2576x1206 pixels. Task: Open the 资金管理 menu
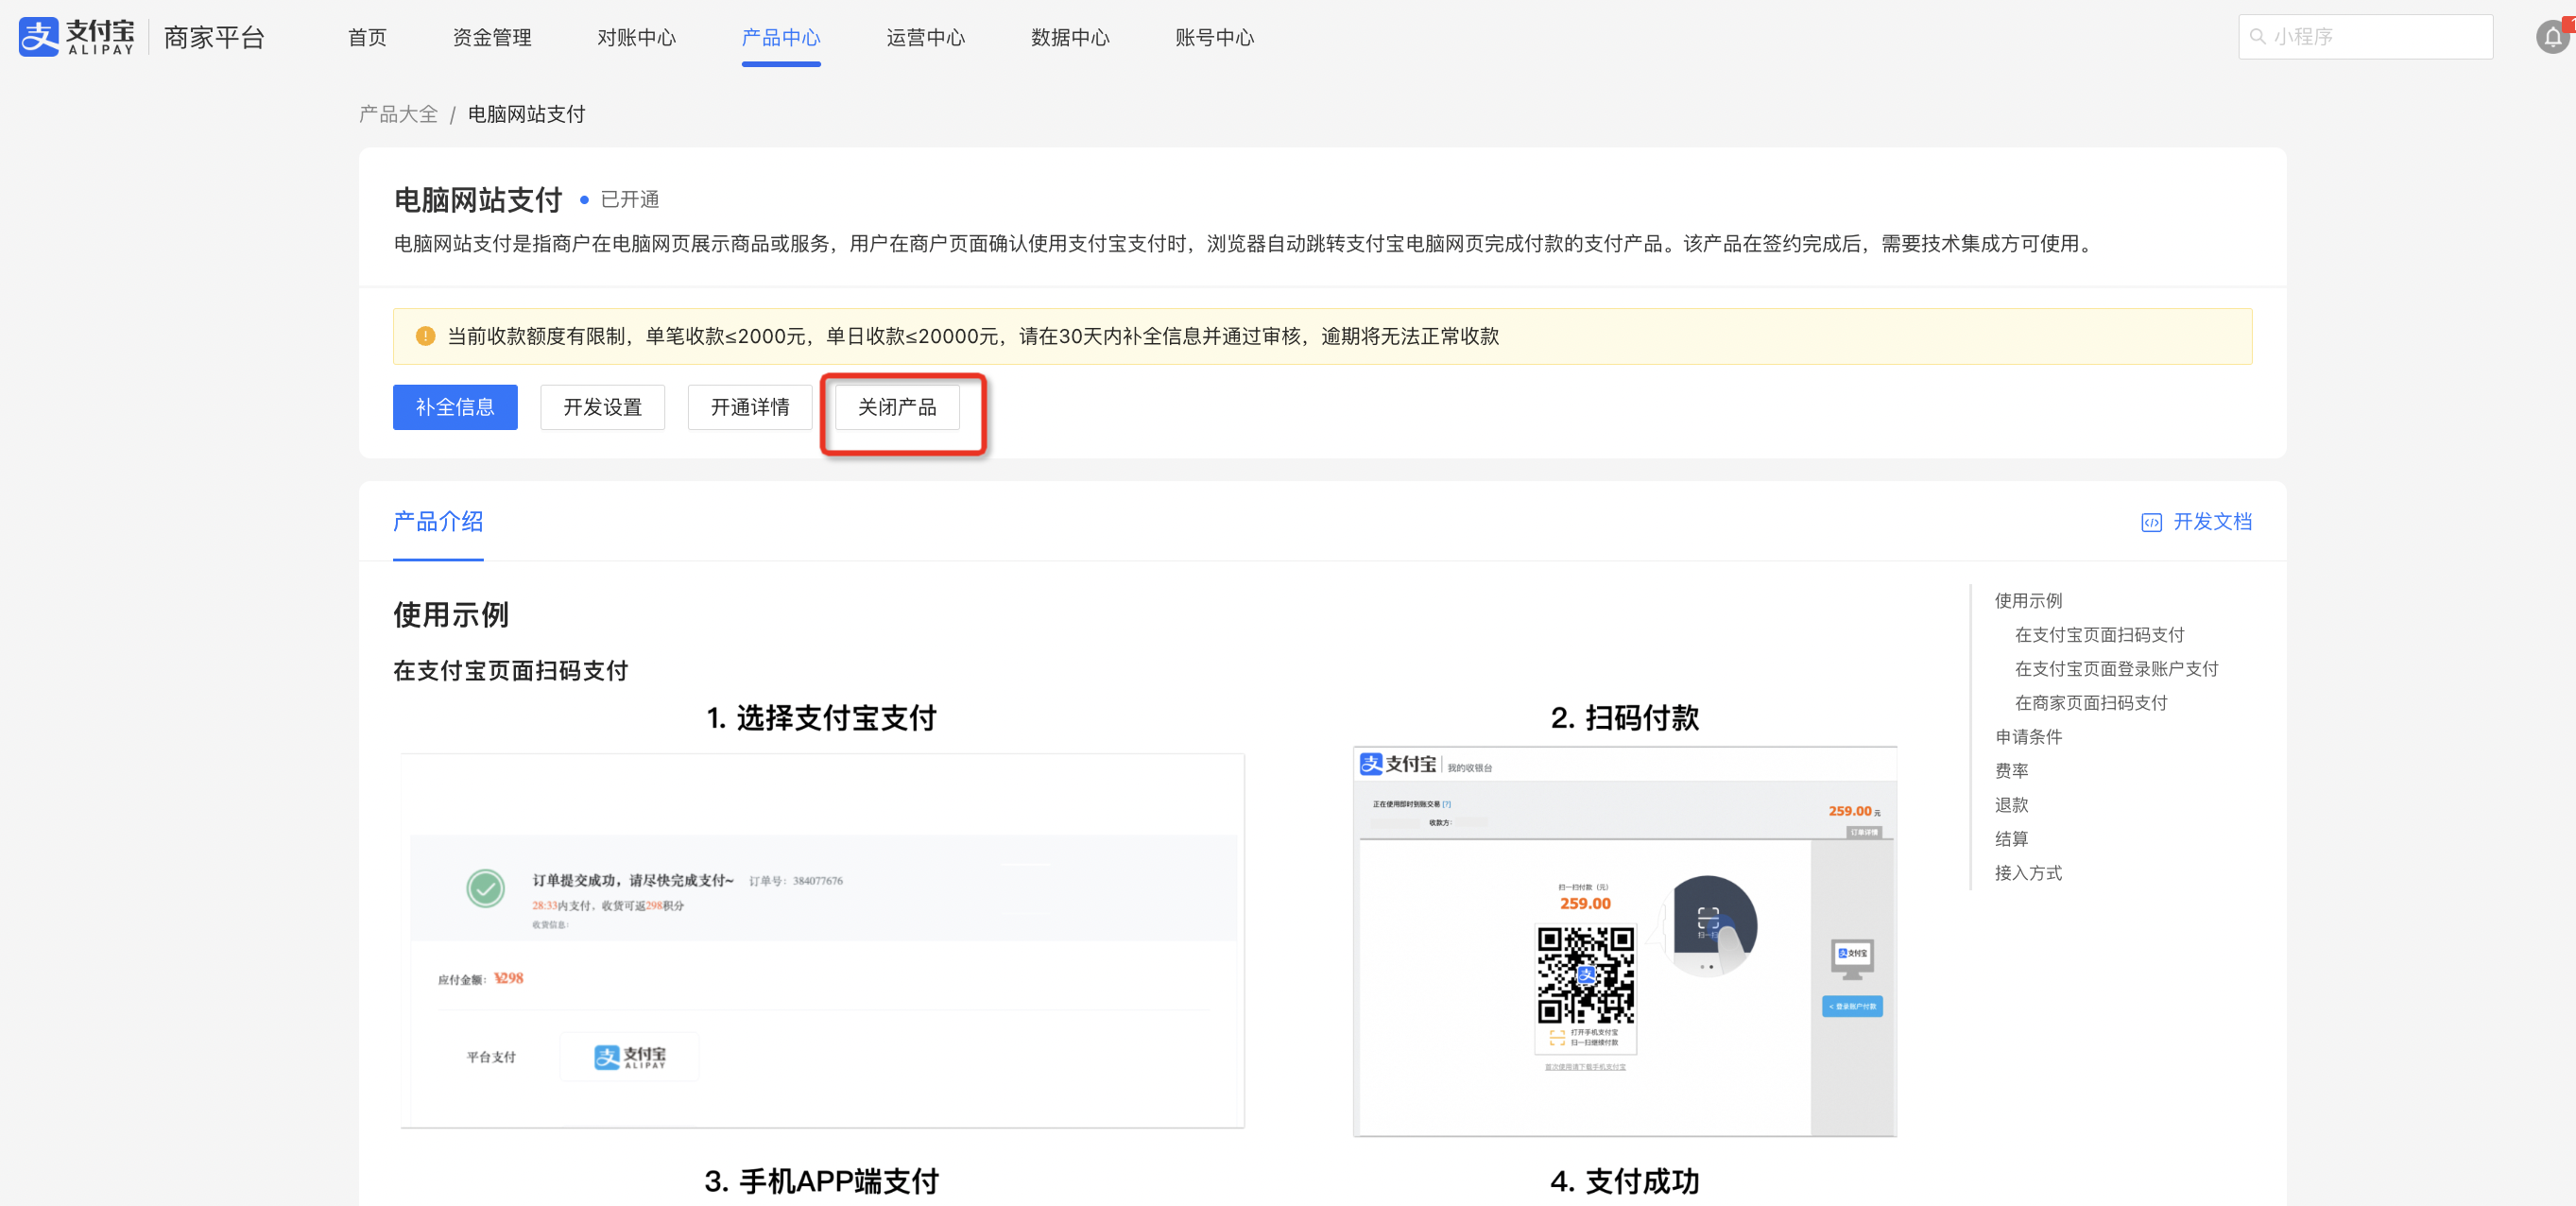[x=492, y=38]
